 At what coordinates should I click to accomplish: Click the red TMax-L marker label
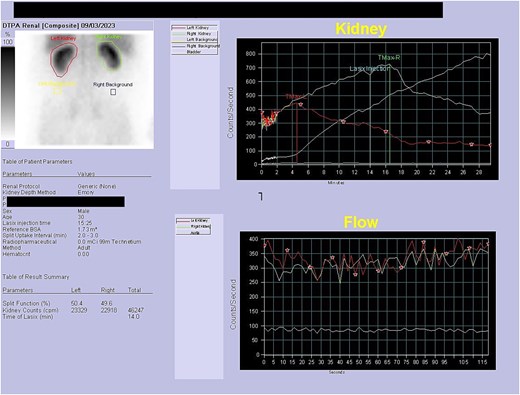[x=295, y=97]
